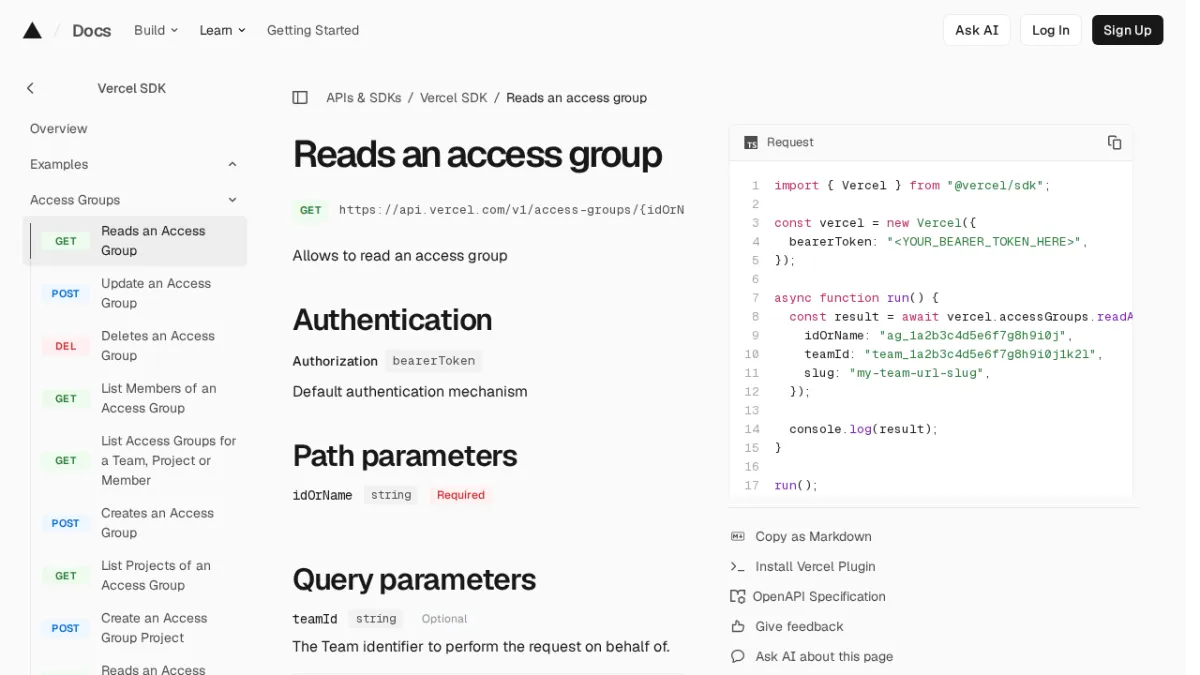
Task: Open Deletes an Access Group page
Action: (x=158, y=346)
